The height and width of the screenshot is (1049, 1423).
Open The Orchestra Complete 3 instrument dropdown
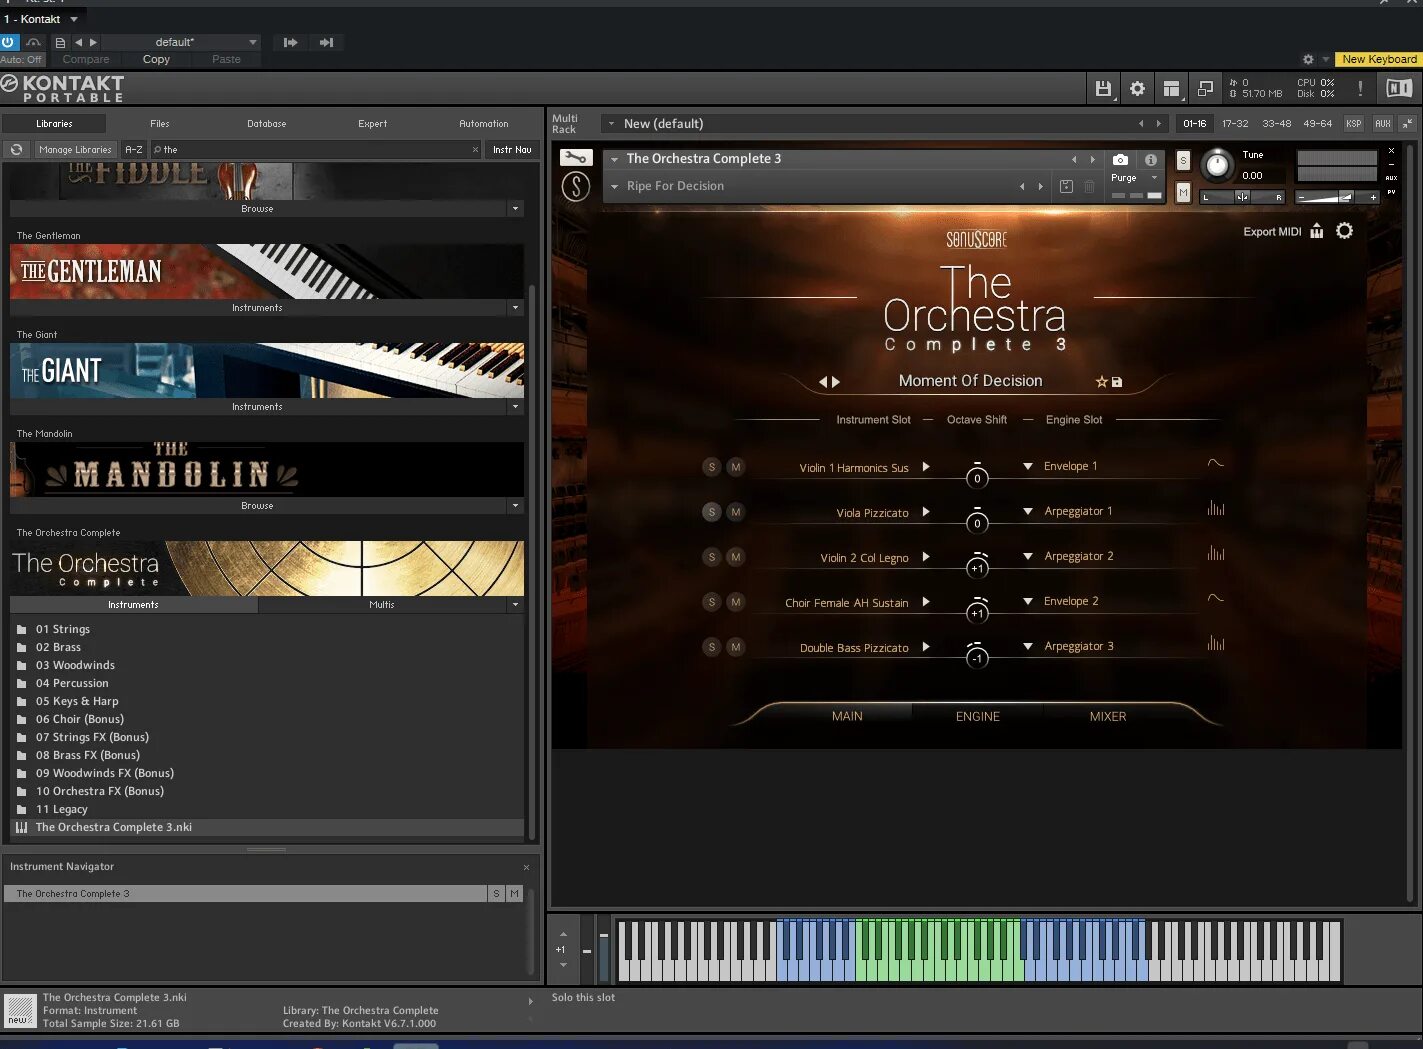click(615, 159)
